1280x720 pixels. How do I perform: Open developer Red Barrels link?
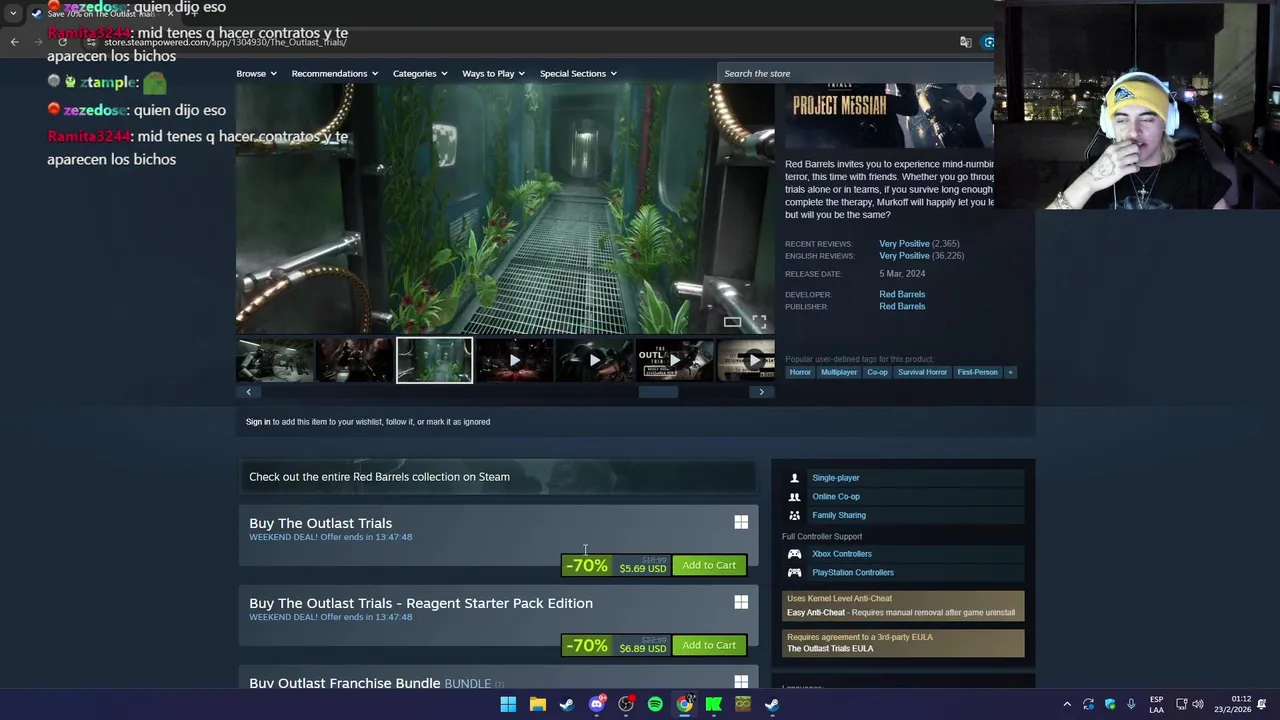[x=902, y=294]
